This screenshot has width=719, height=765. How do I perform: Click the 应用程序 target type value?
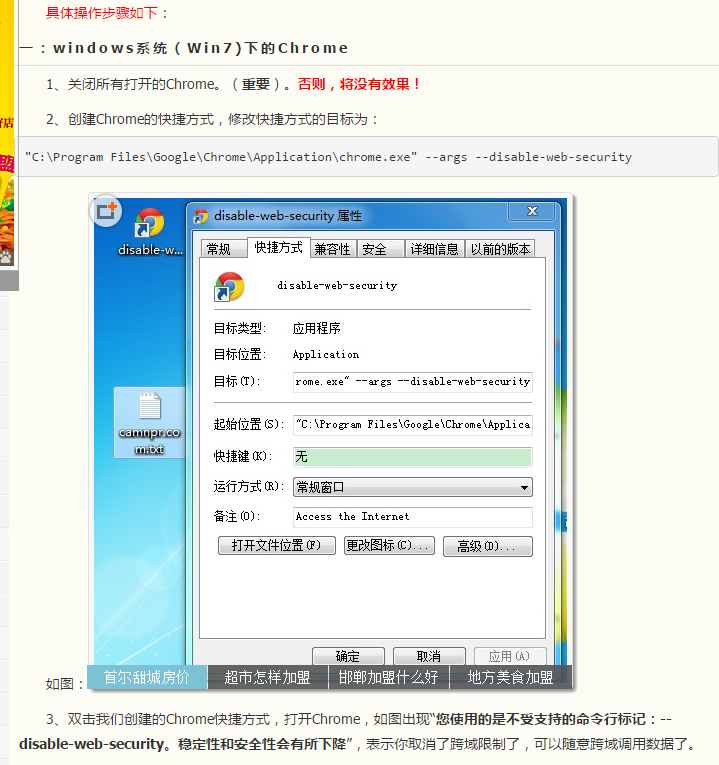[316, 328]
